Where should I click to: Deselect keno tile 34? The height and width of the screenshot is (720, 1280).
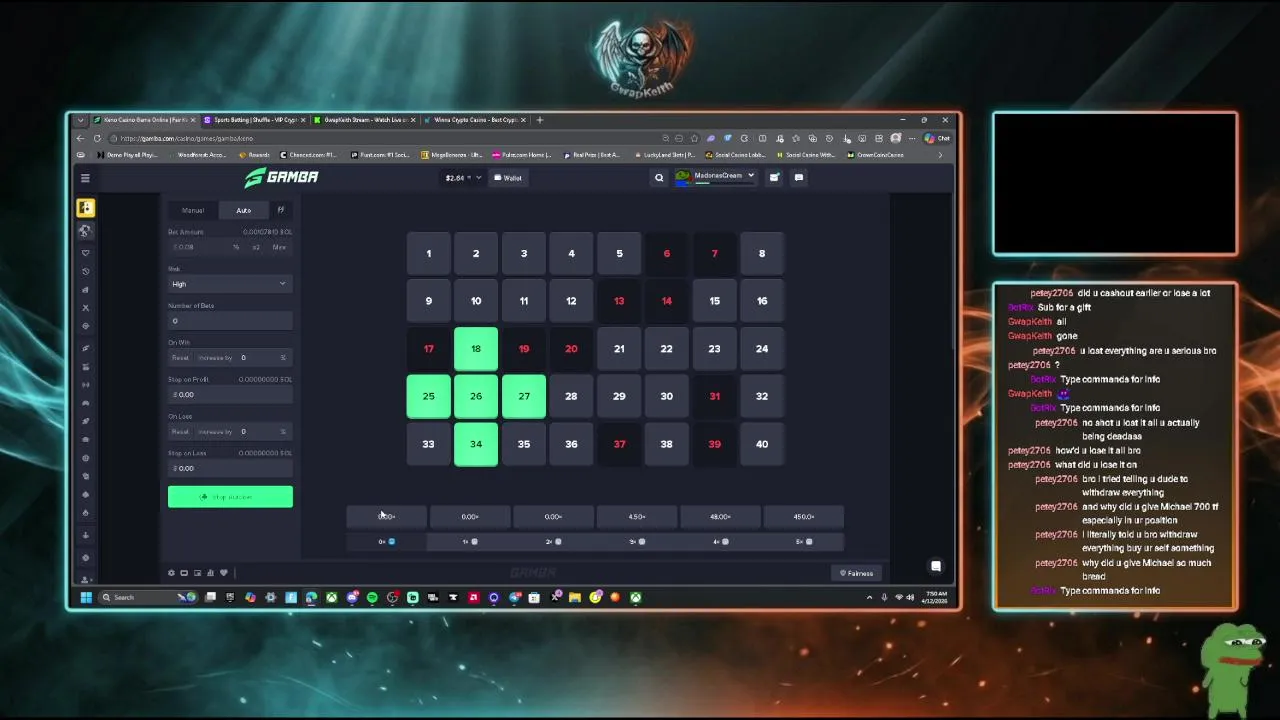[476, 444]
